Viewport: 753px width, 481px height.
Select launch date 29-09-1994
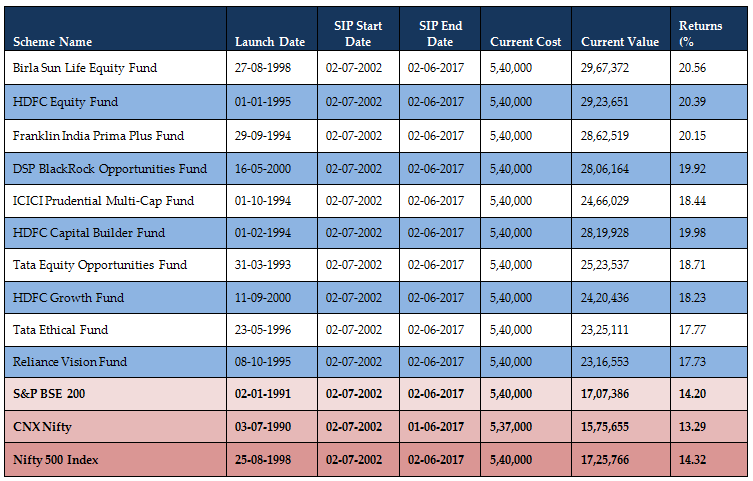263,136
